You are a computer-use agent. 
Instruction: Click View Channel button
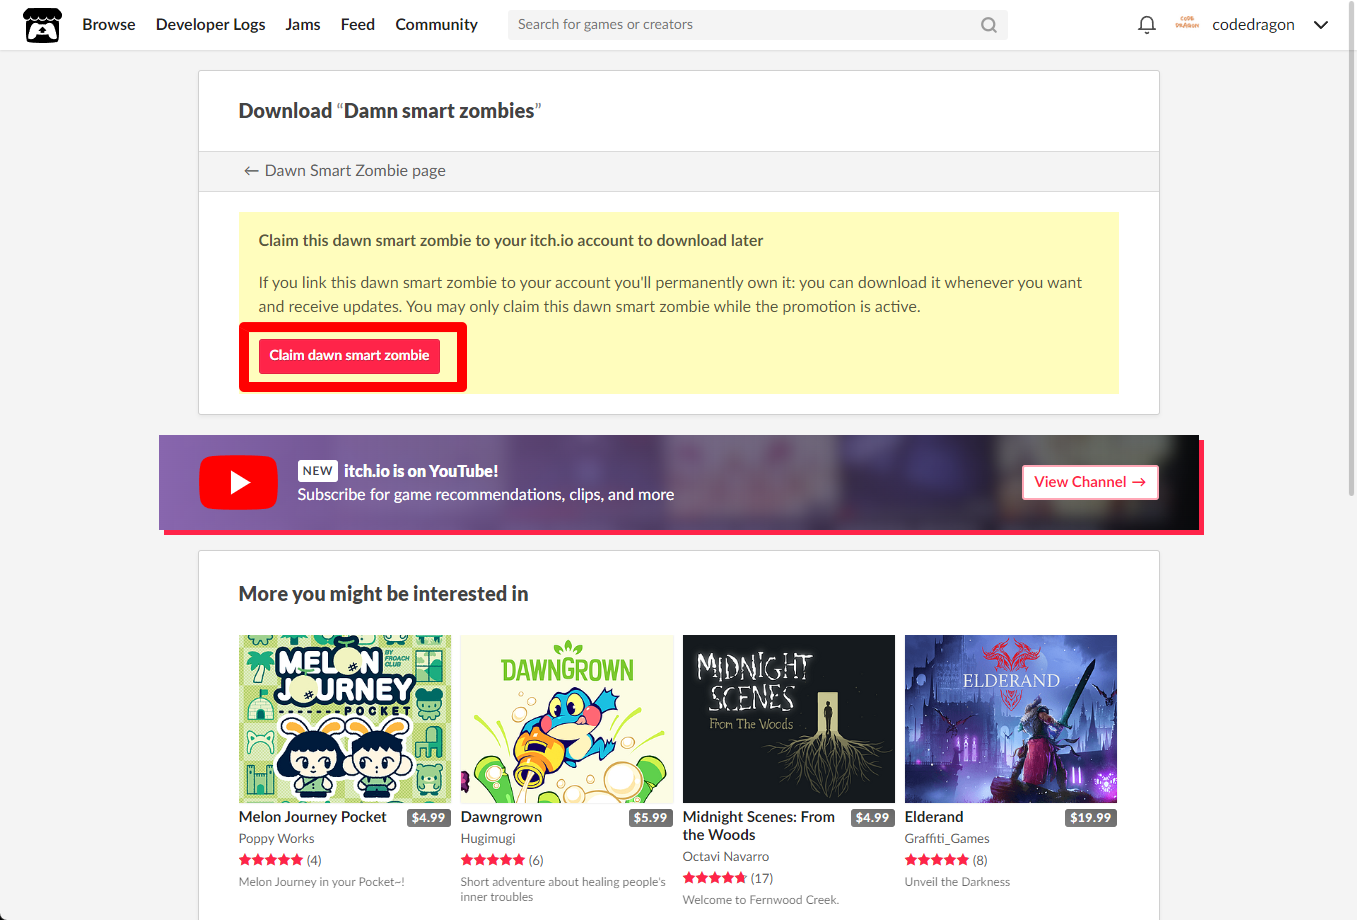point(1090,482)
